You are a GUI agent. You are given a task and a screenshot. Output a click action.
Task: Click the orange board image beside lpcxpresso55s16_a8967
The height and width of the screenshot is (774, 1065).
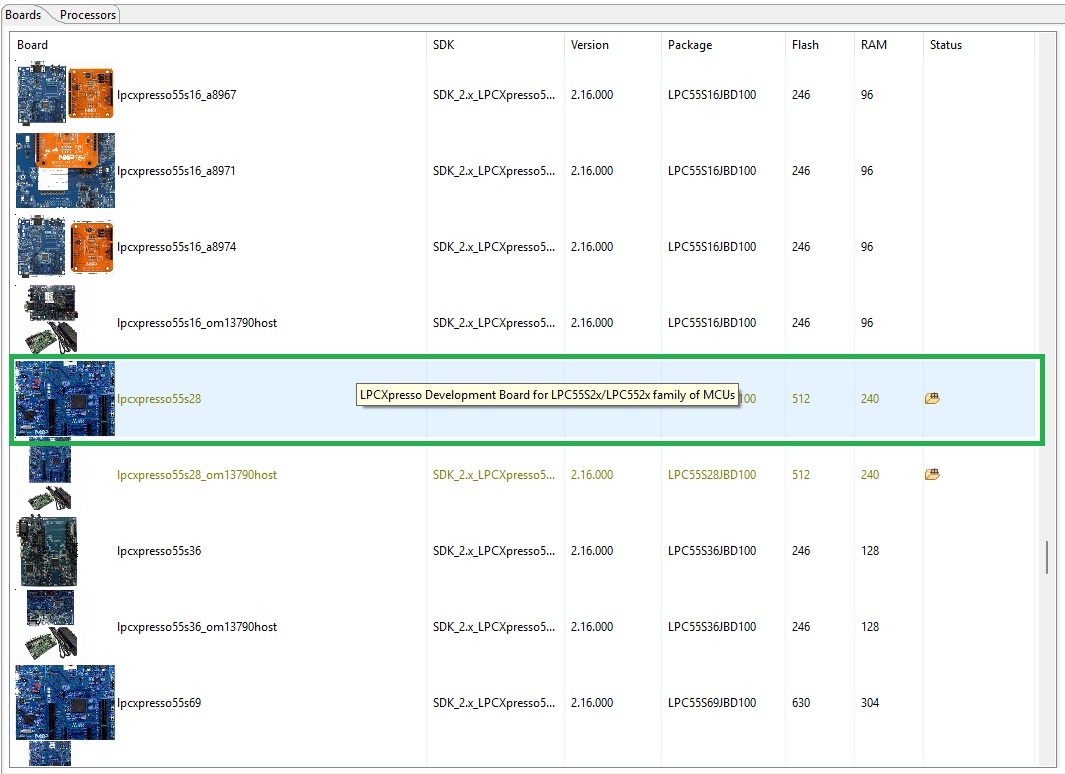point(91,93)
